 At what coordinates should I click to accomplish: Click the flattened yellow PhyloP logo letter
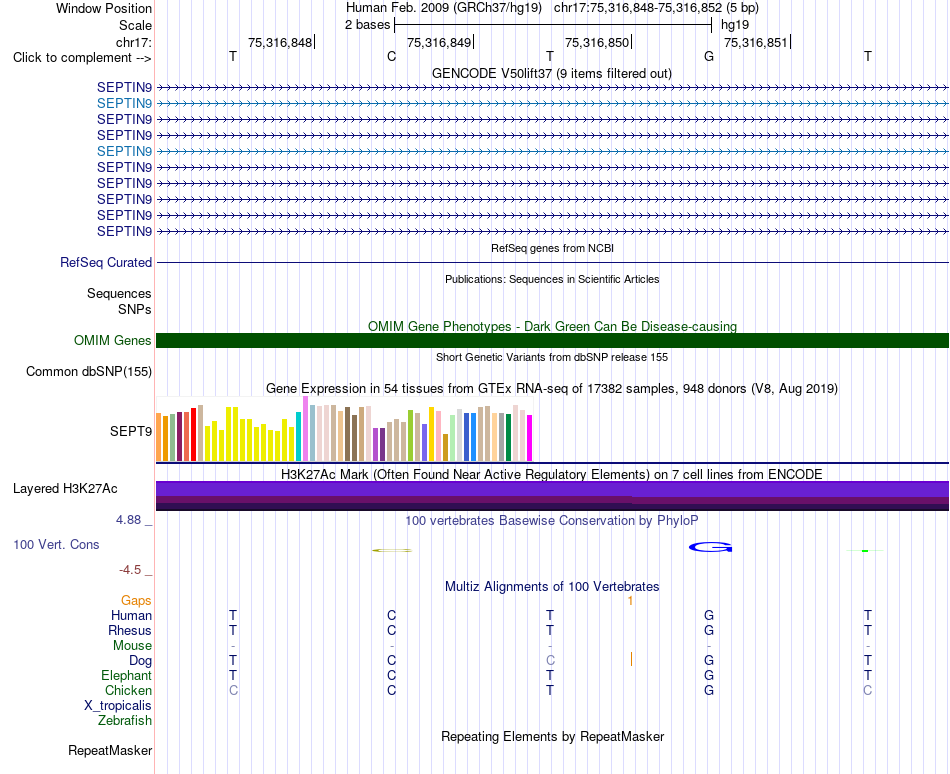(392, 550)
